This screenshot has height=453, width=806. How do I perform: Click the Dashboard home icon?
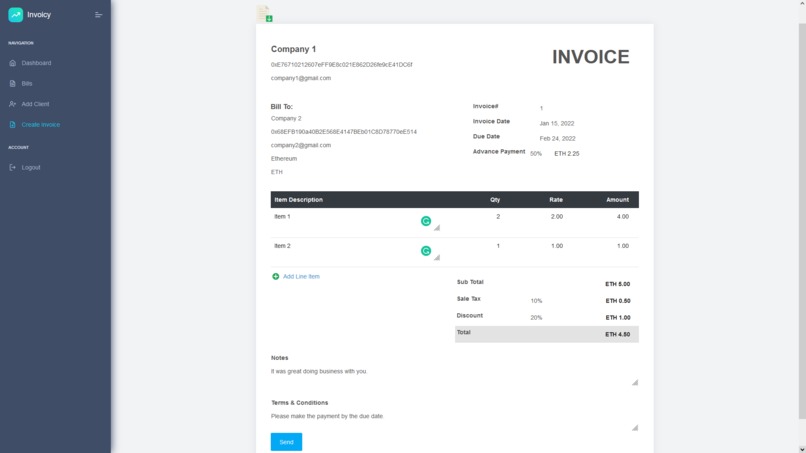pyautogui.click(x=13, y=63)
